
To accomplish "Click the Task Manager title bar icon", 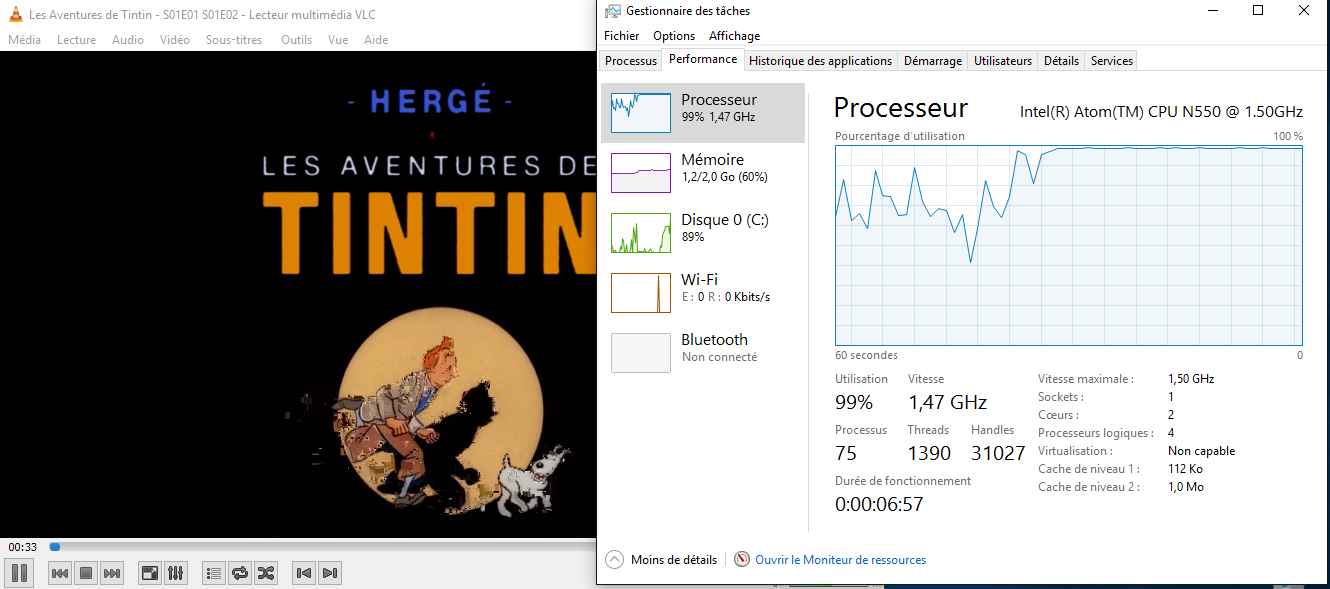I will (x=612, y=11).
